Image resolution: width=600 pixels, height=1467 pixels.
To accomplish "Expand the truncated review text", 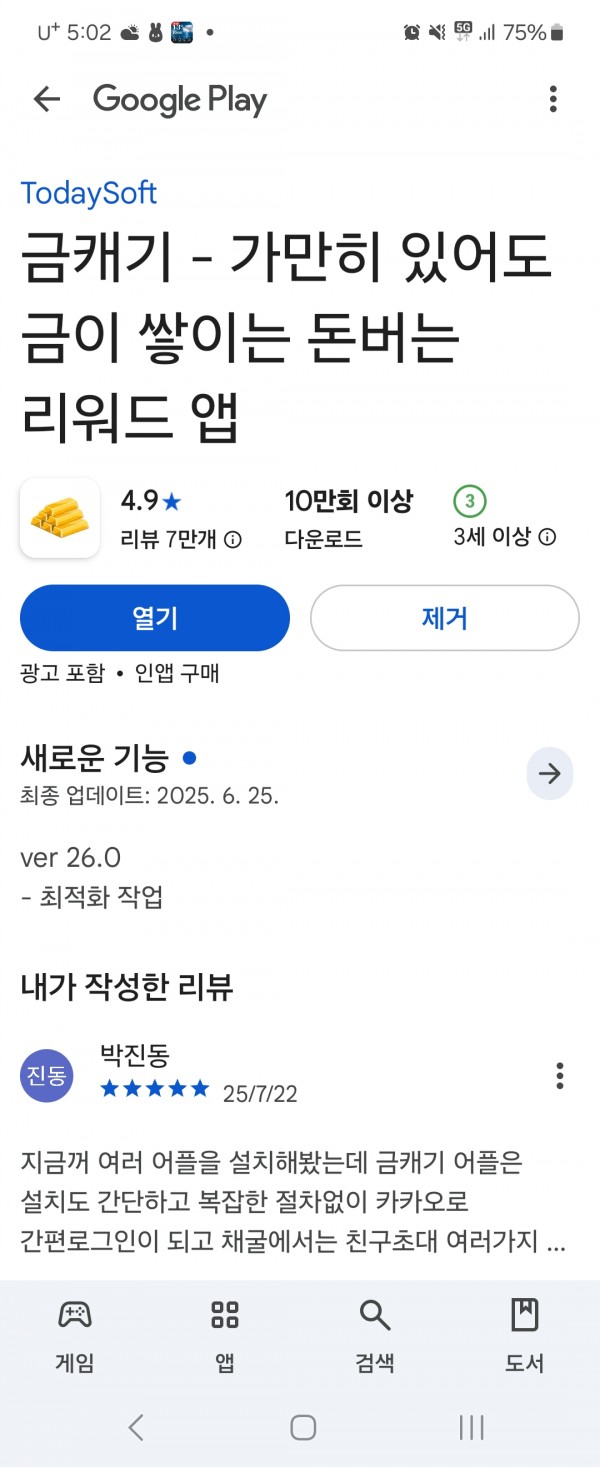I will point(293,1203).
